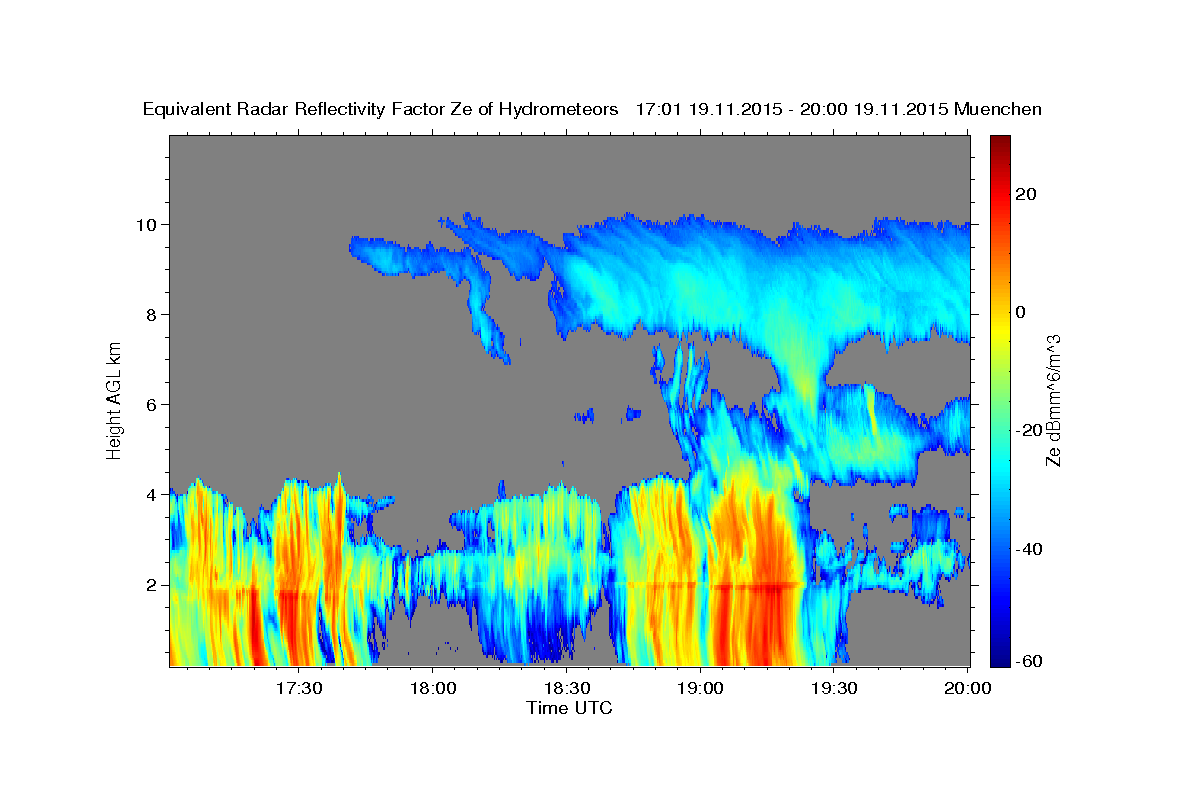Click the '19:30' time tick label
Image resolution: width=1200 pixels, height=800 pixels.
(834, 689)
